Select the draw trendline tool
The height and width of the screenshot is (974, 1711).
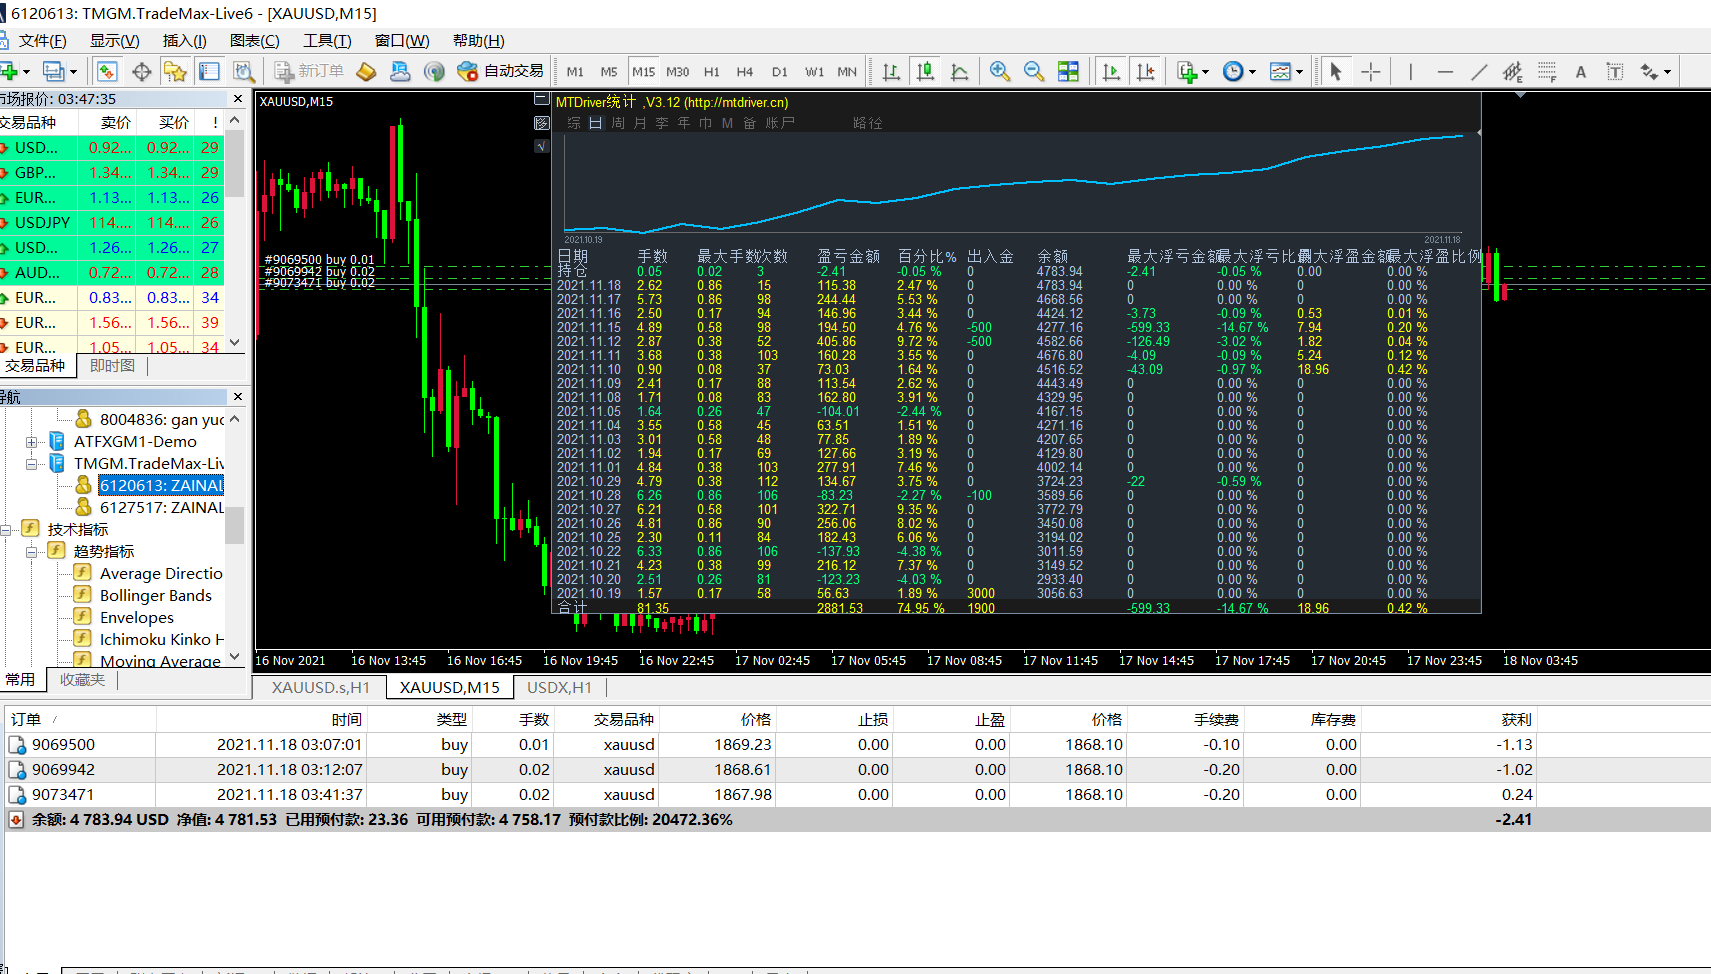[x=1479, y=71]
